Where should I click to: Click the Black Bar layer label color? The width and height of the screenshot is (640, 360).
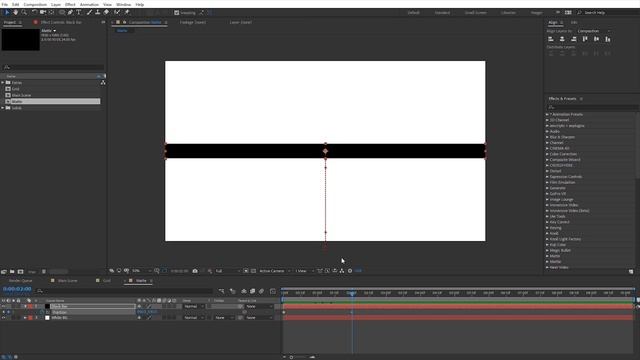coord(30,307)
